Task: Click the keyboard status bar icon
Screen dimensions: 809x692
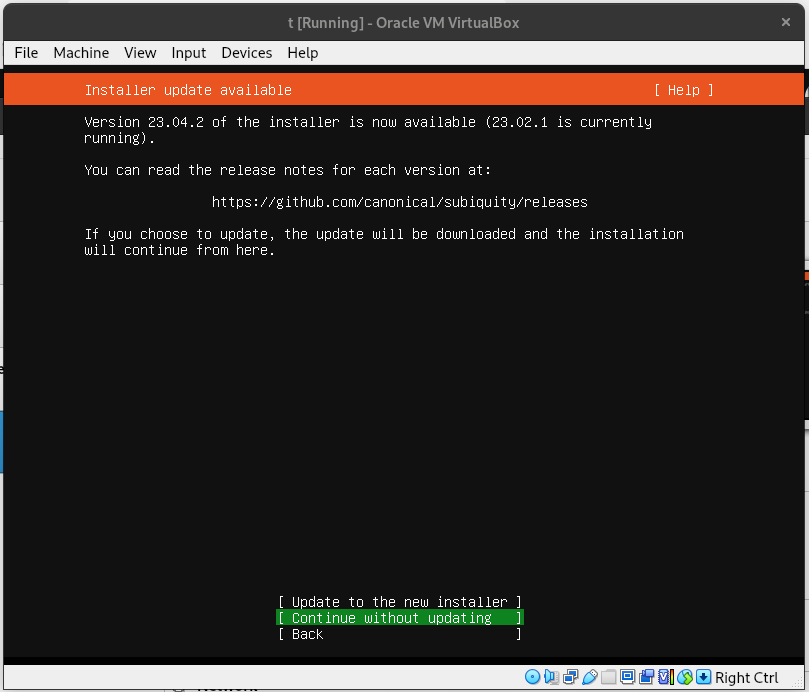Action: point(703,678)
